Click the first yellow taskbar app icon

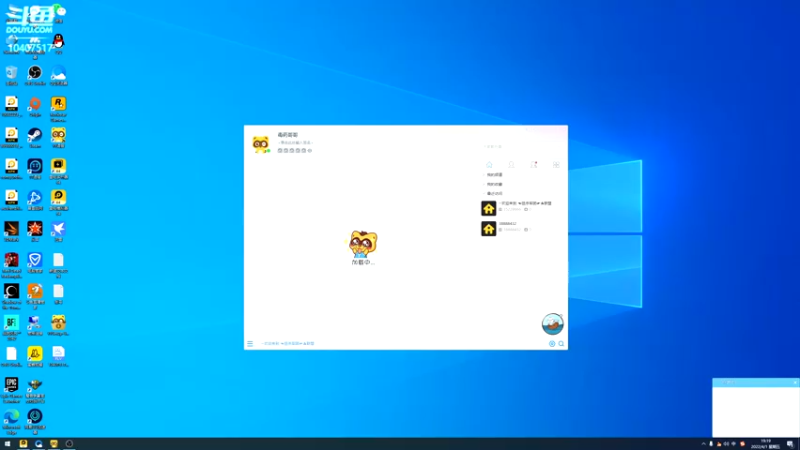tap(23, 444)
